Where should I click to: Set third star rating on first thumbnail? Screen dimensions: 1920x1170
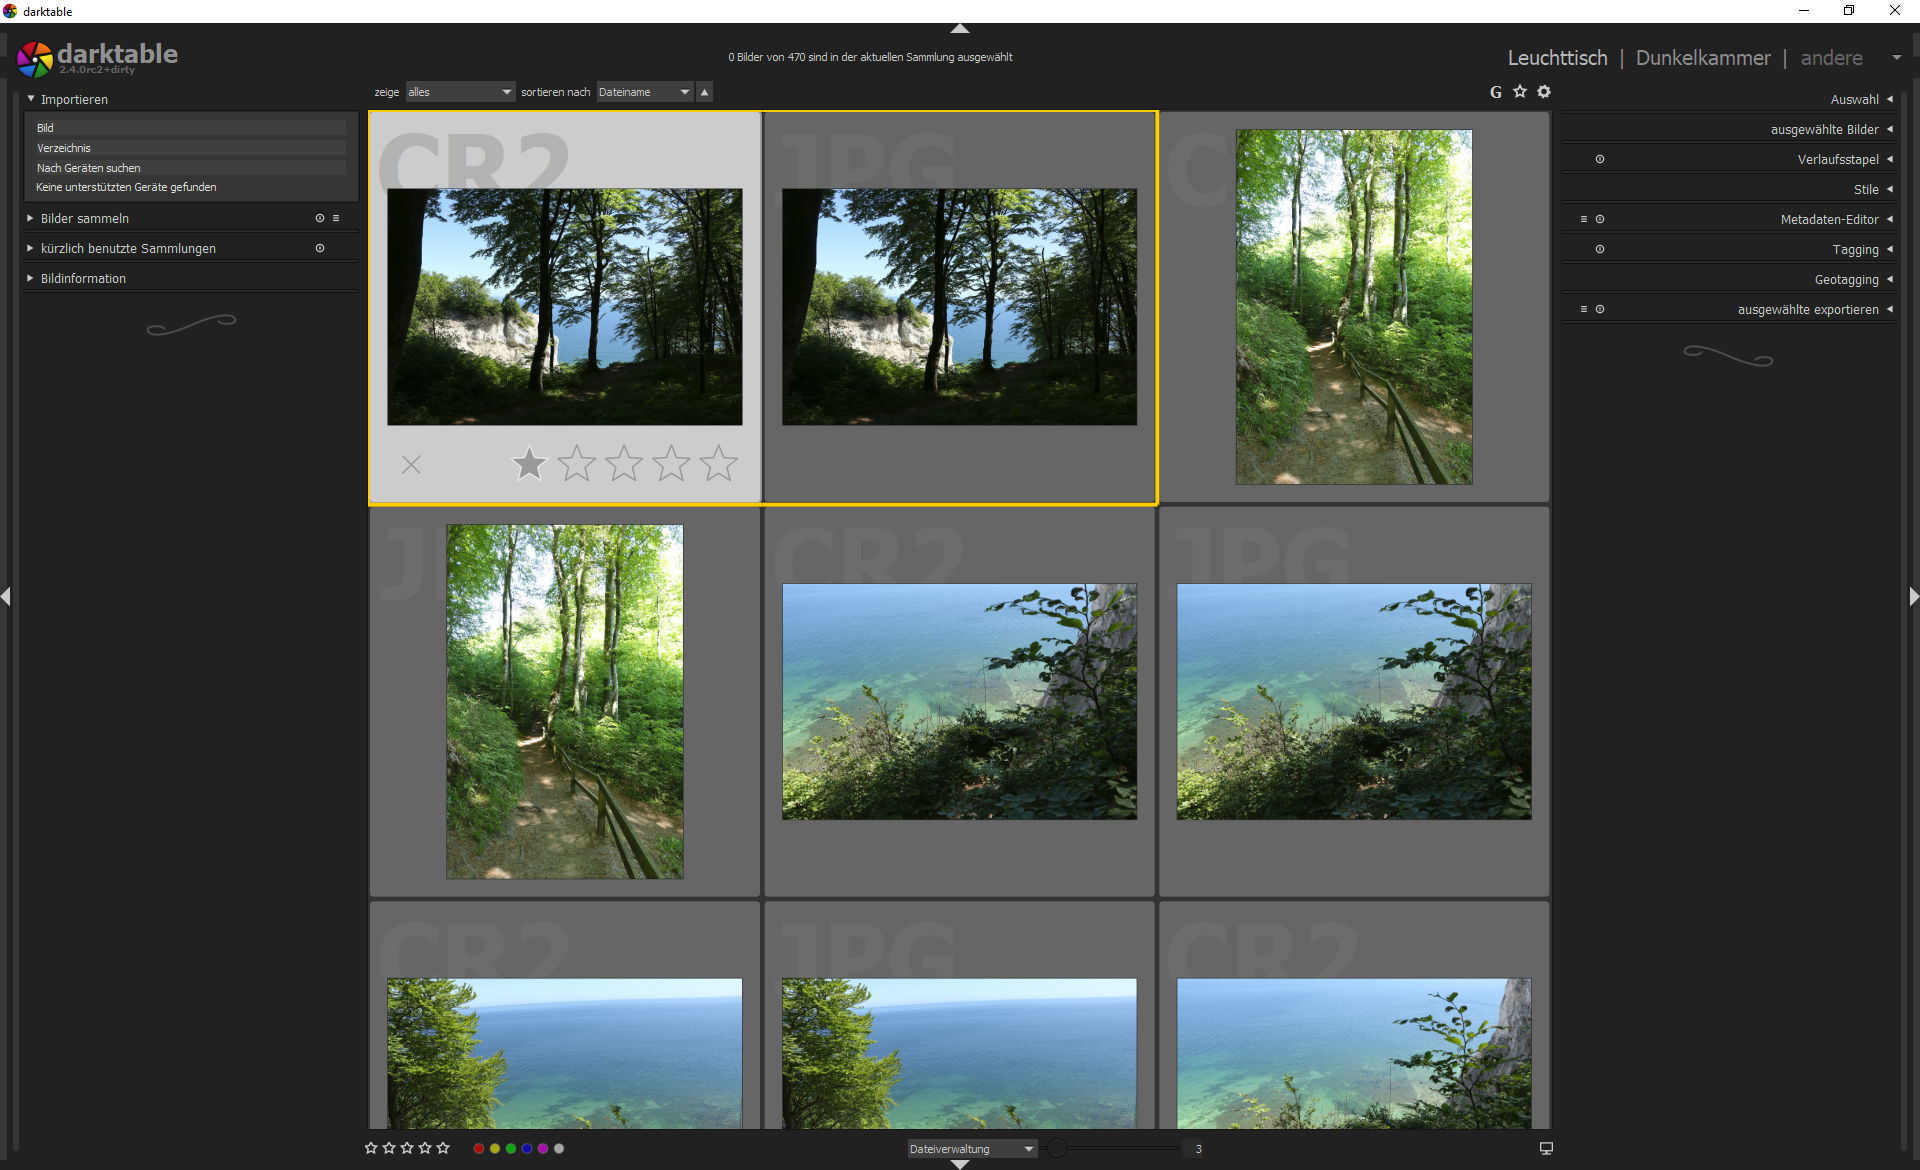624,464
